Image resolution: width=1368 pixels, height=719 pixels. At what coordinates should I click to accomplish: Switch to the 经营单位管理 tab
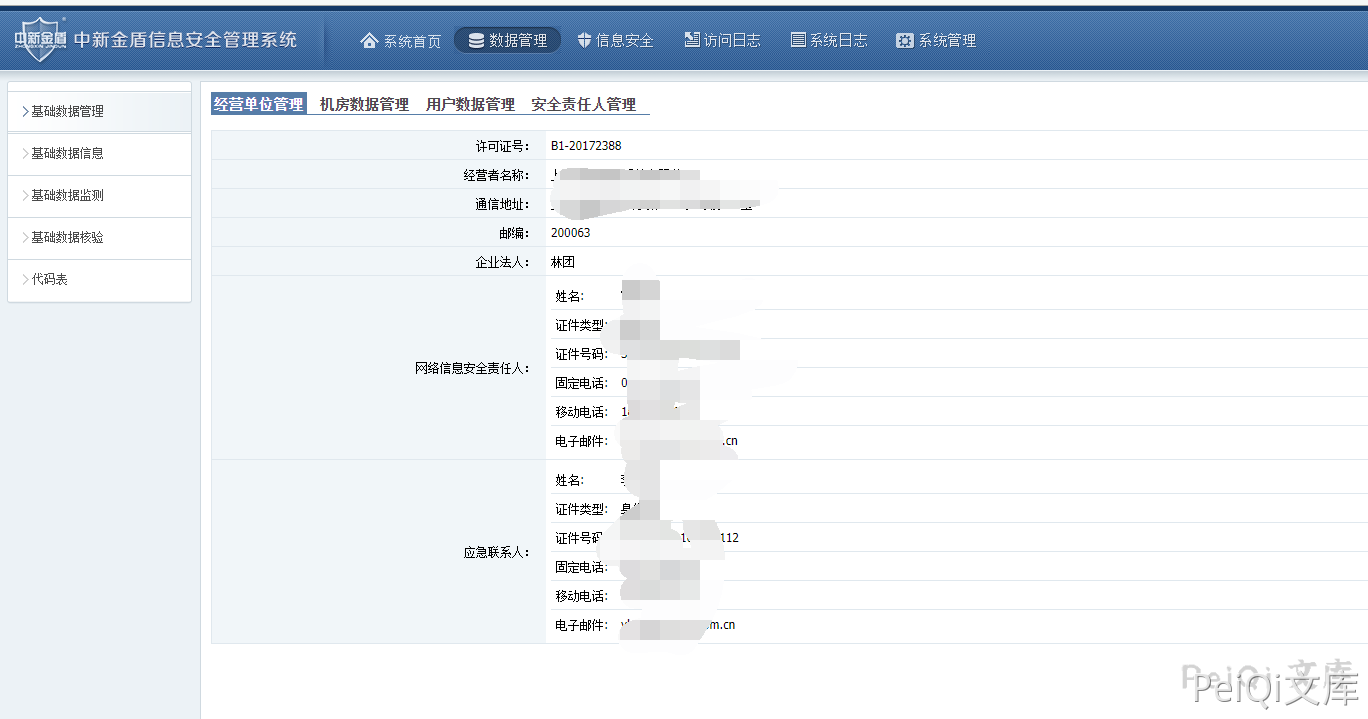point(259,104)
